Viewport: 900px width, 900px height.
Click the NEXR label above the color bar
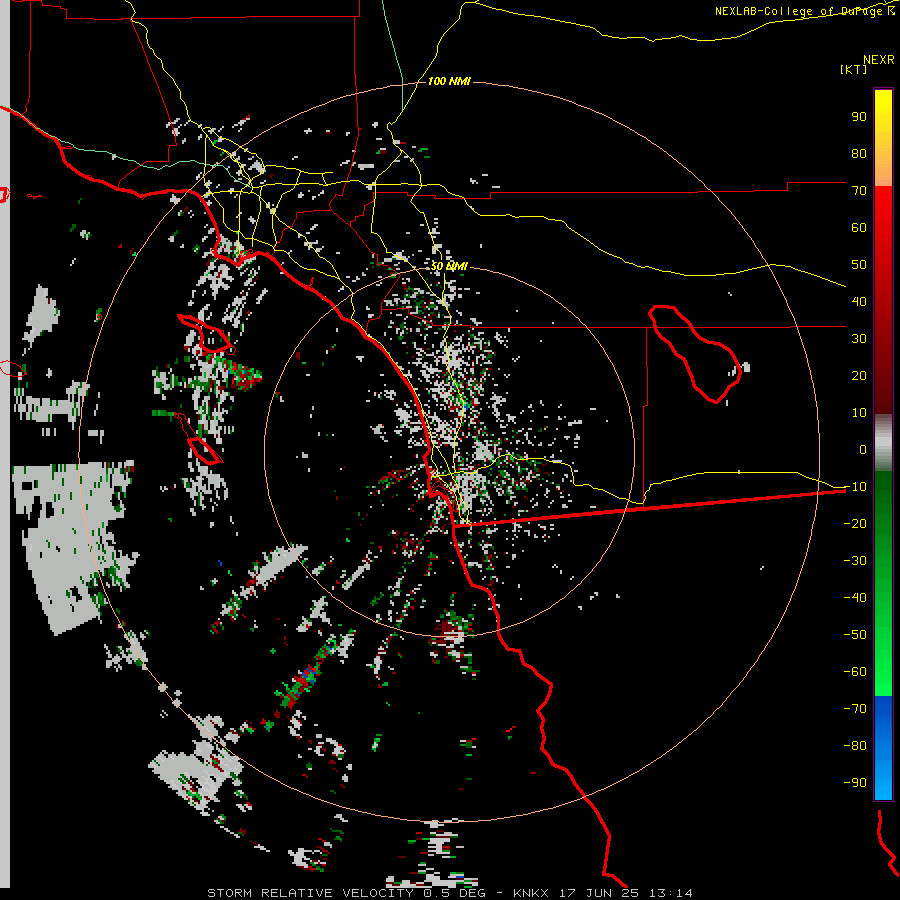tap(879, 59)
